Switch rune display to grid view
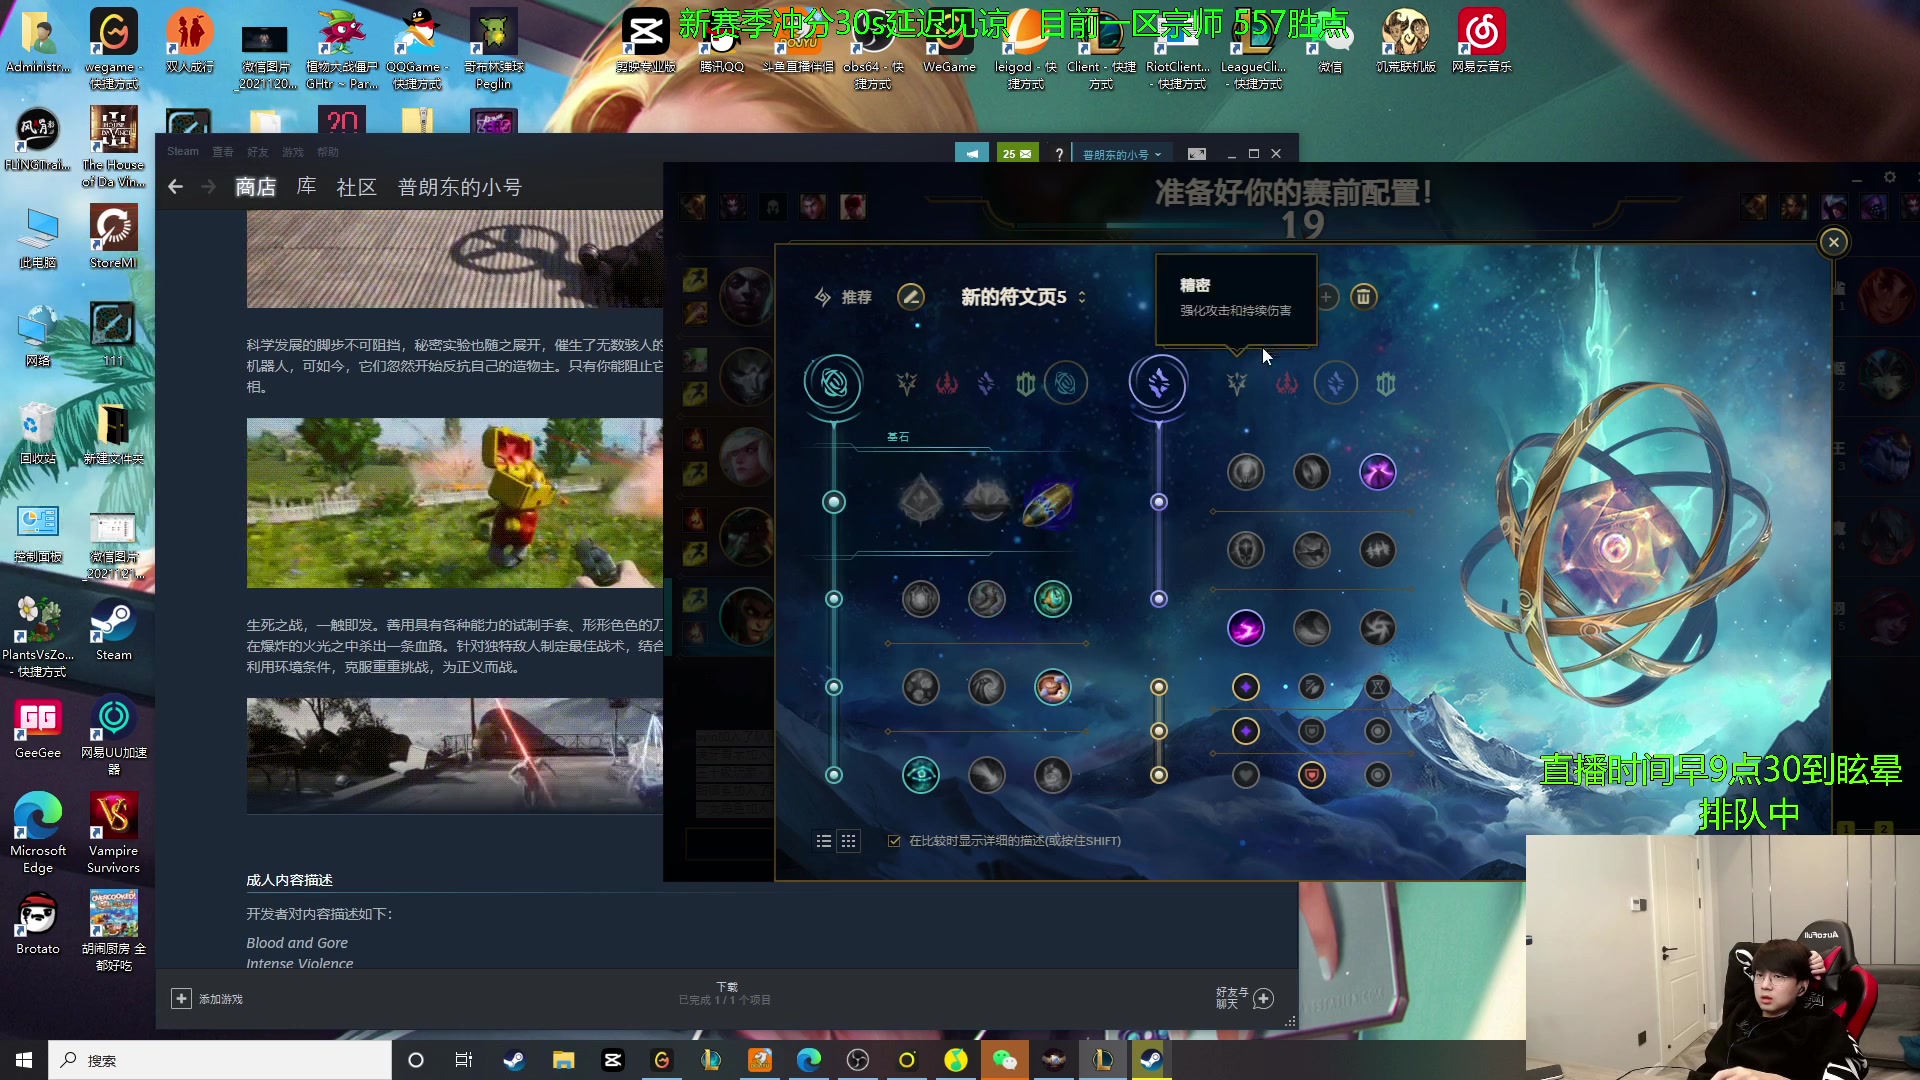 tap(848, 841)
